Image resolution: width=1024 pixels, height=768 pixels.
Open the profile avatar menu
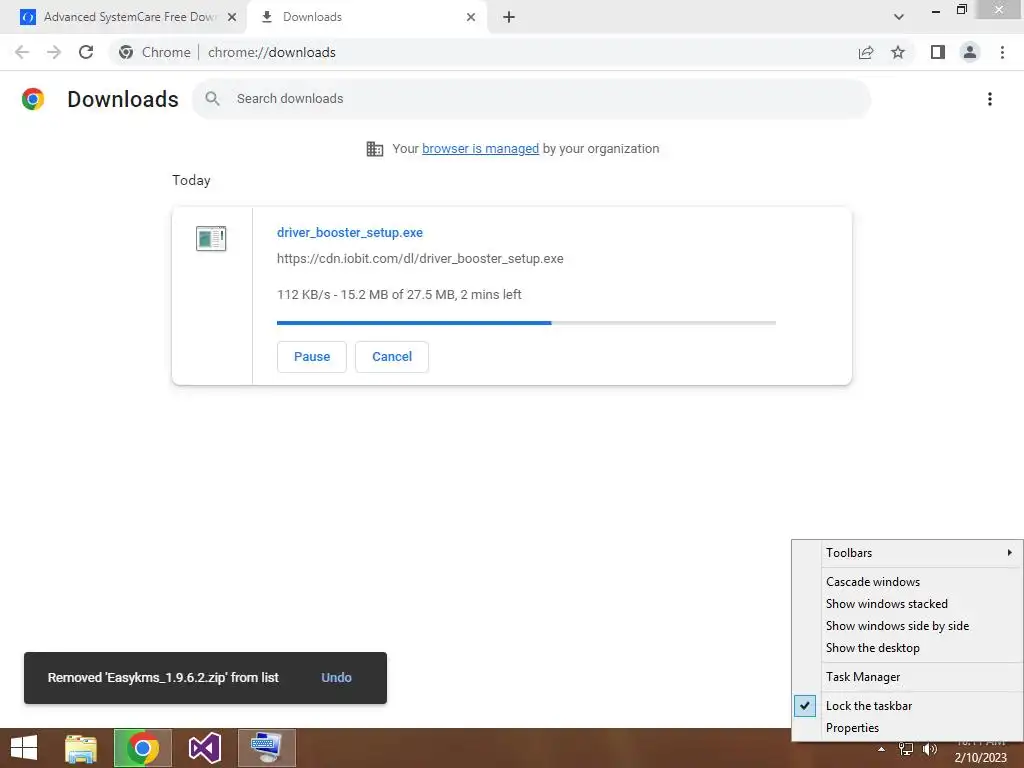[x=970, y=52]
